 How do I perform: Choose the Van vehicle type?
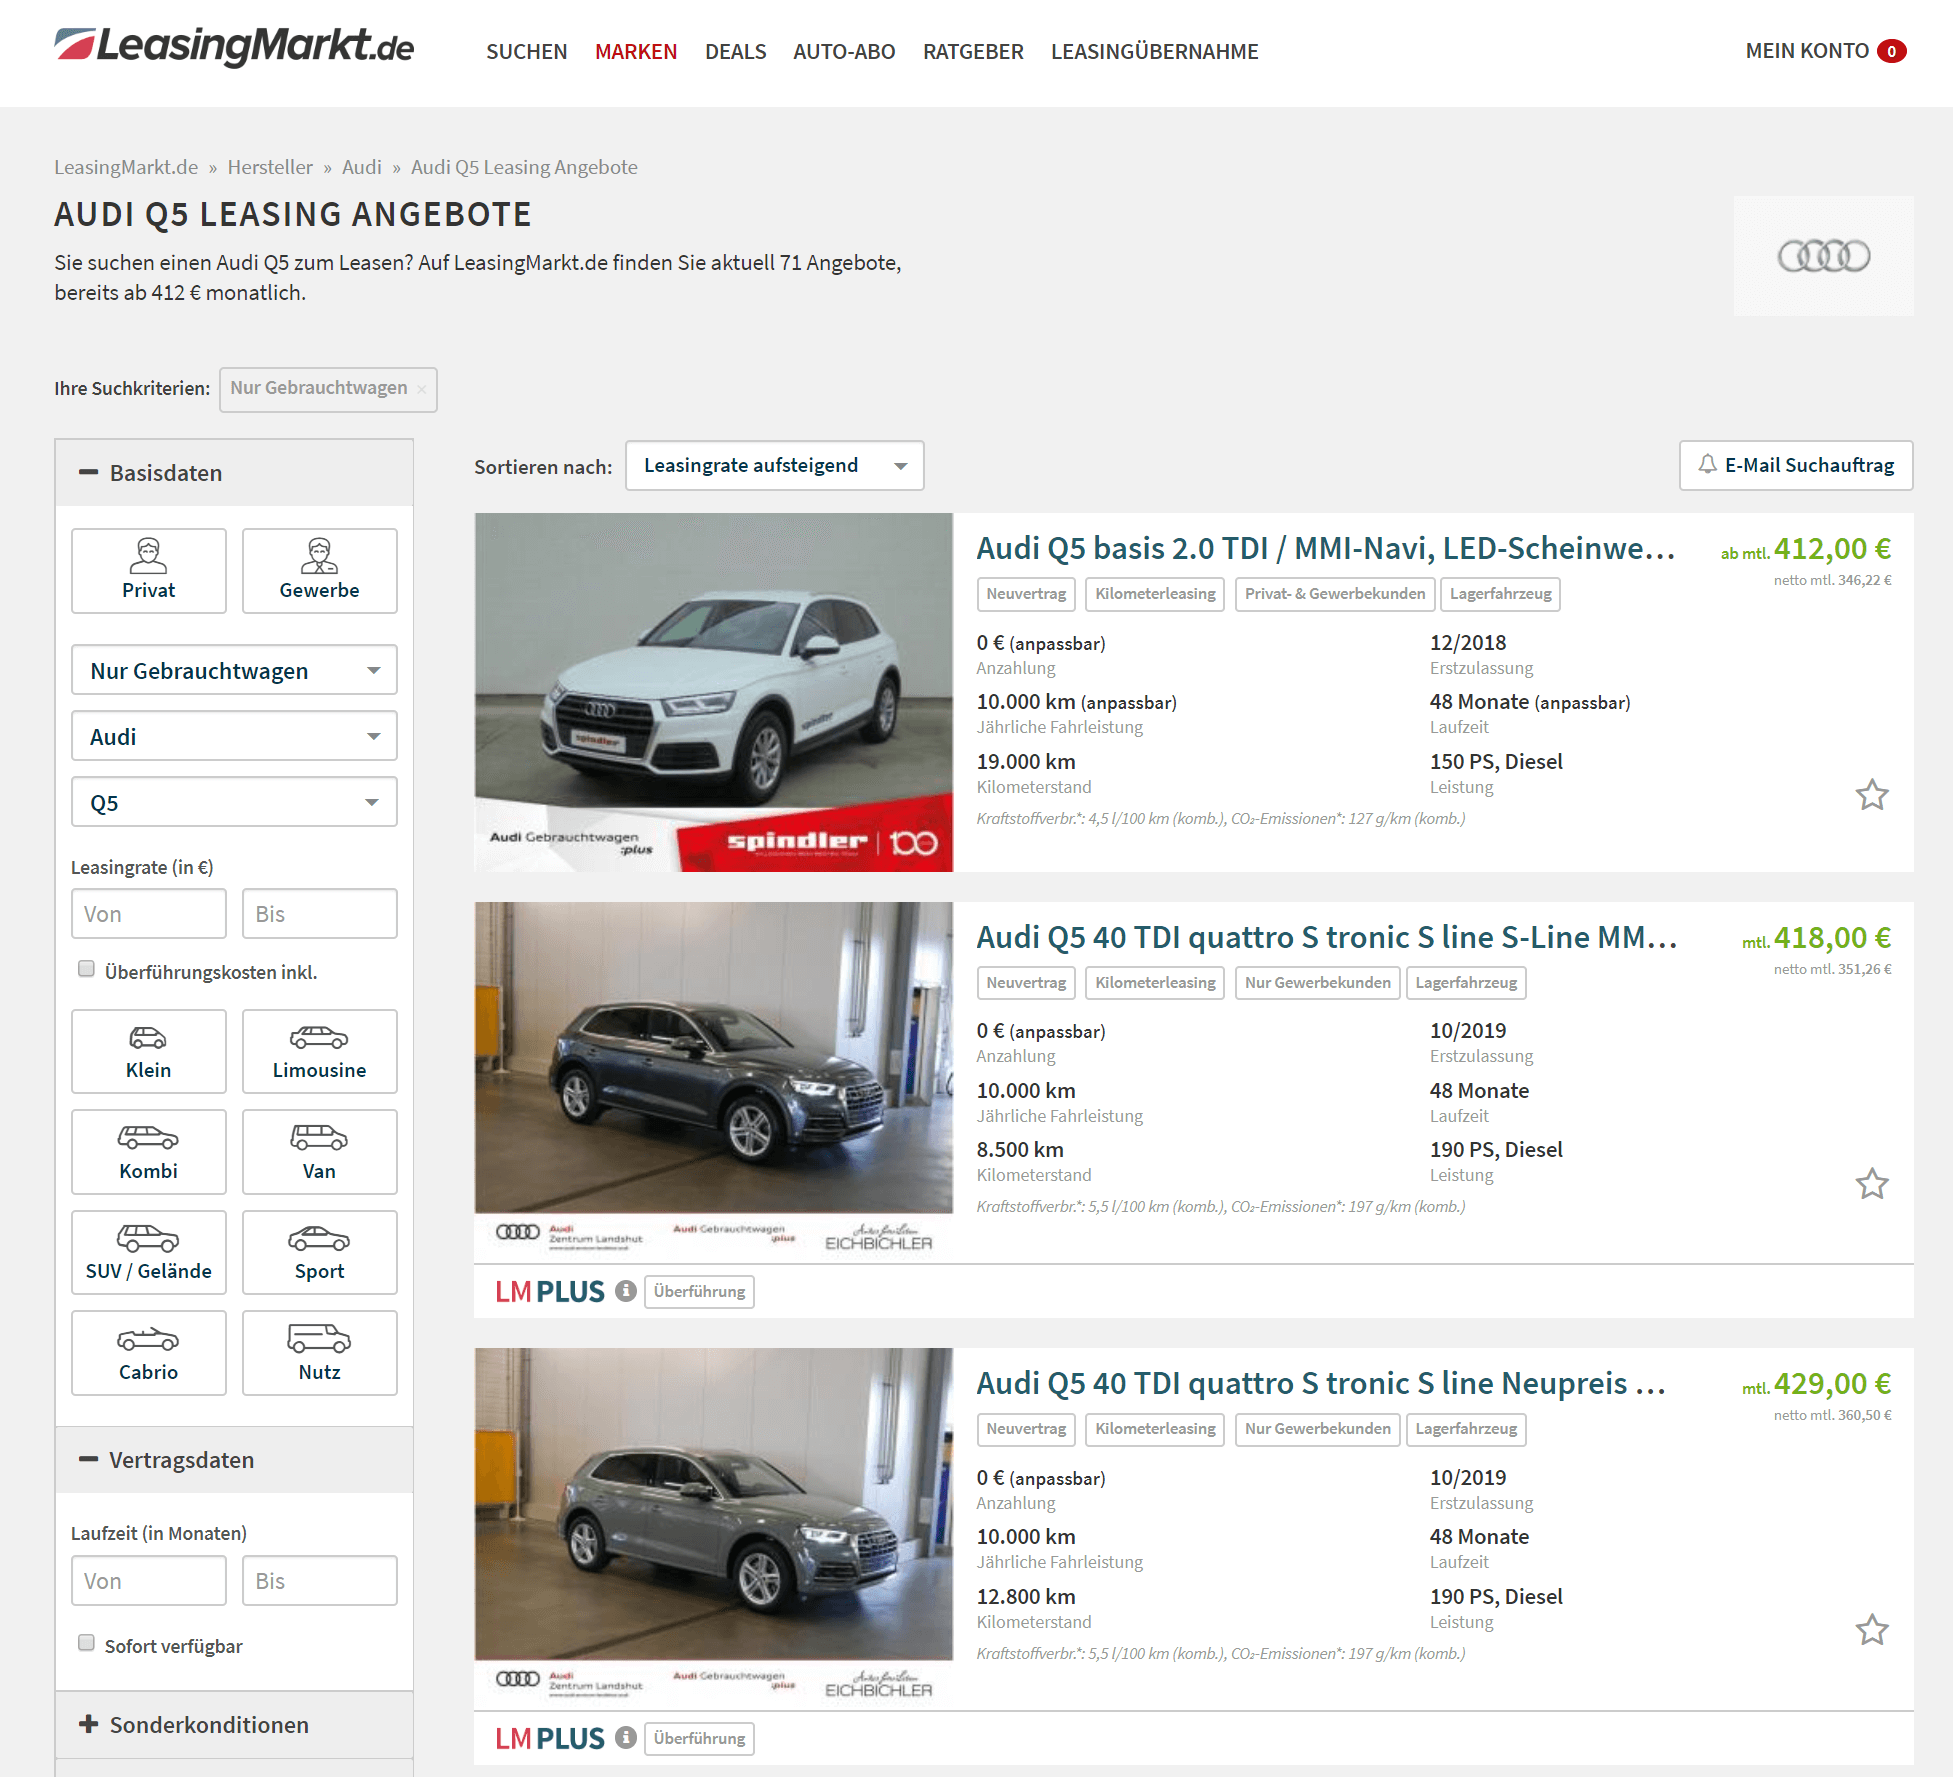pyautogui.click(x=319, y=1152)
